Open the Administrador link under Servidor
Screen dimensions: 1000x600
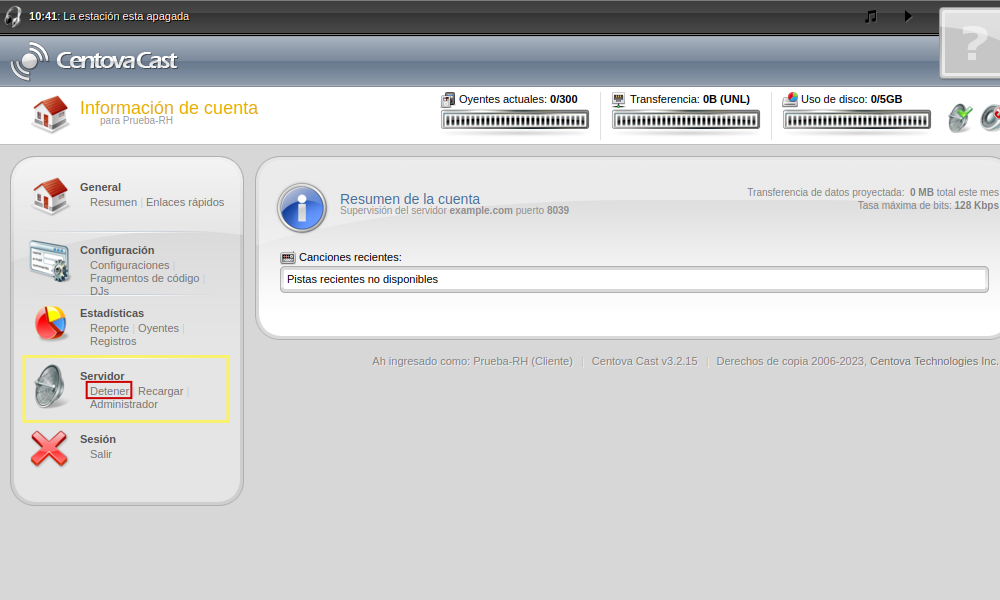pyautogui.click(x=124, y=404)
